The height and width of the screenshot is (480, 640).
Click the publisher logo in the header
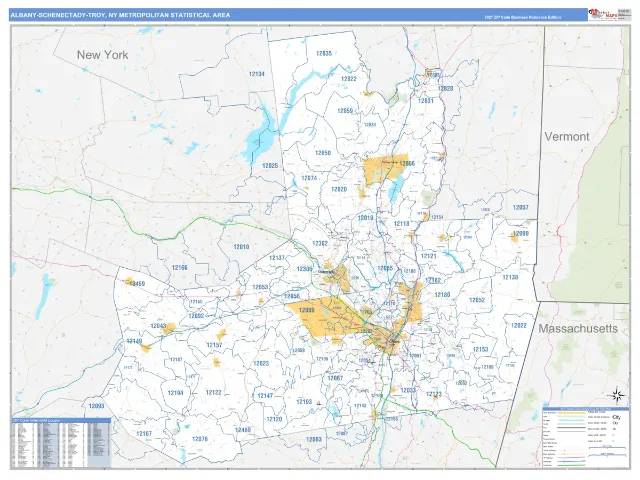pos(602,15)
